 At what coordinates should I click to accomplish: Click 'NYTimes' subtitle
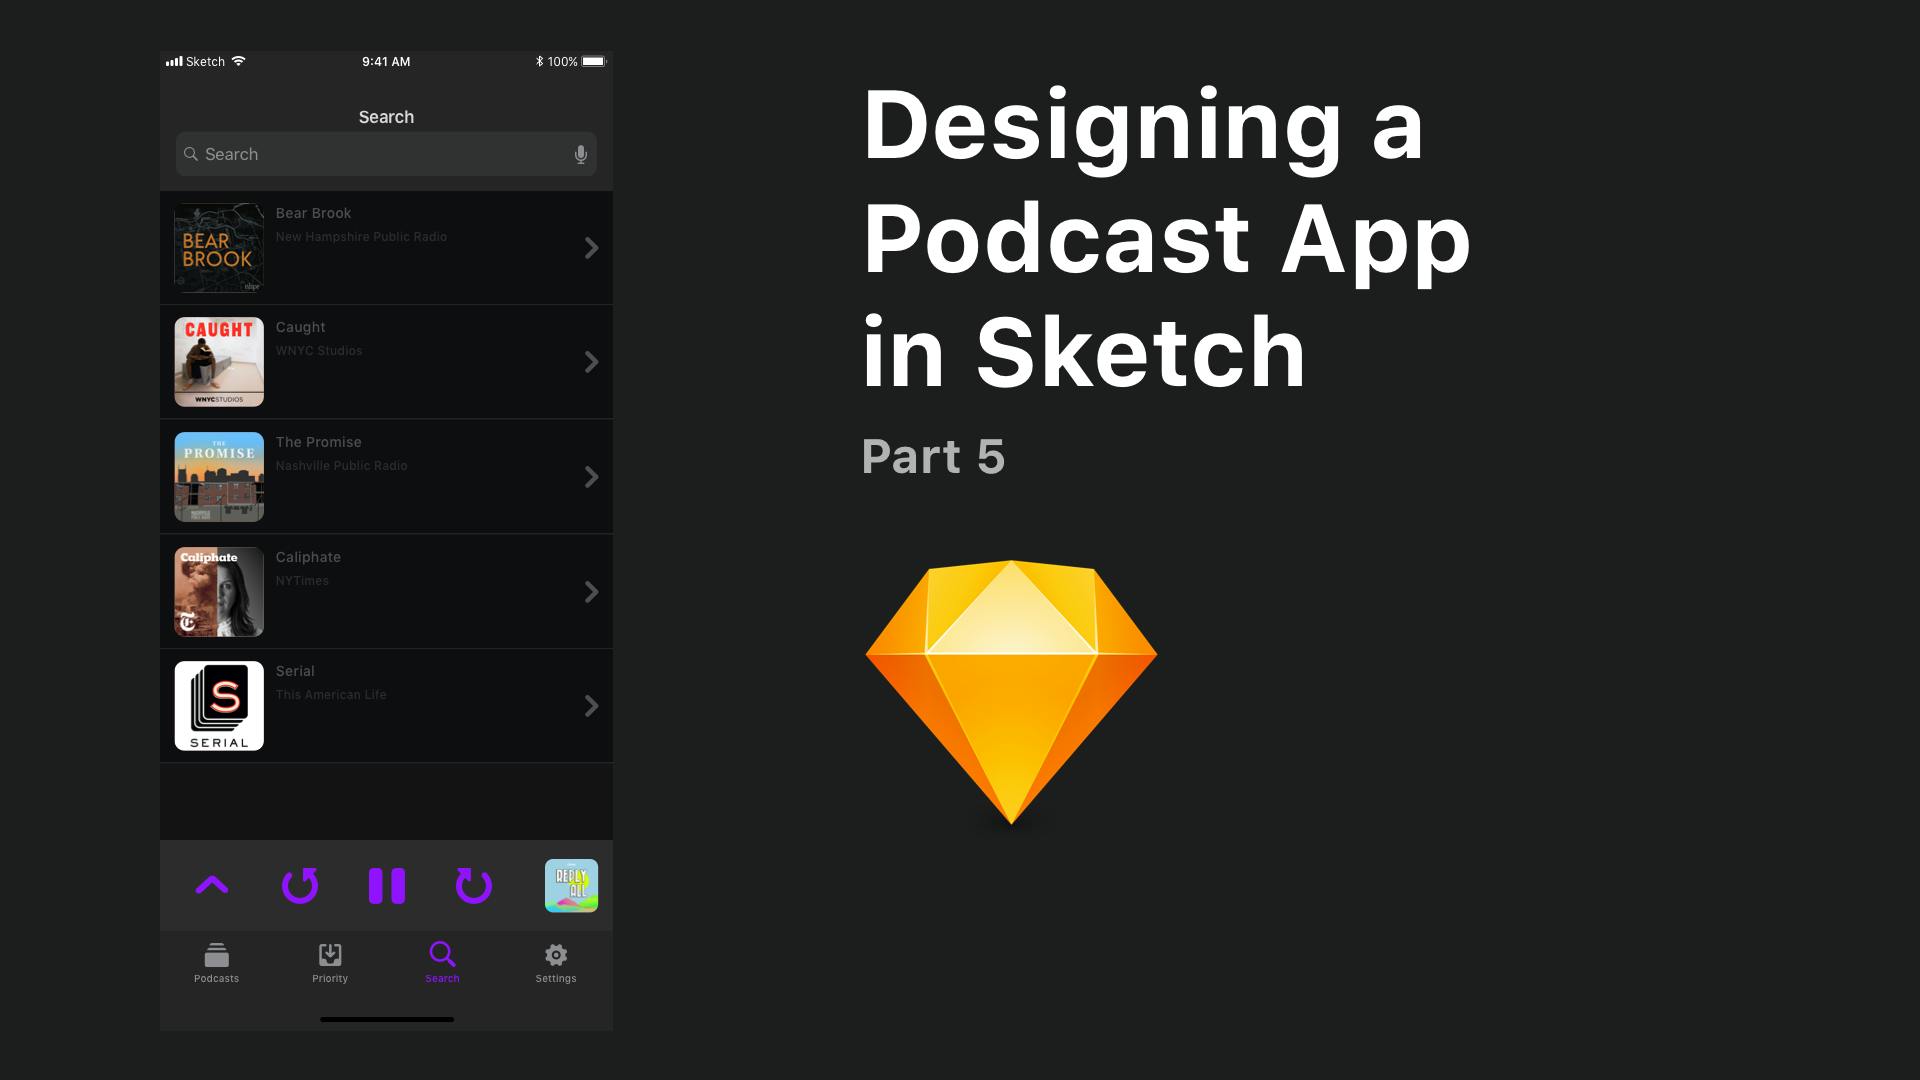point(302,581)
